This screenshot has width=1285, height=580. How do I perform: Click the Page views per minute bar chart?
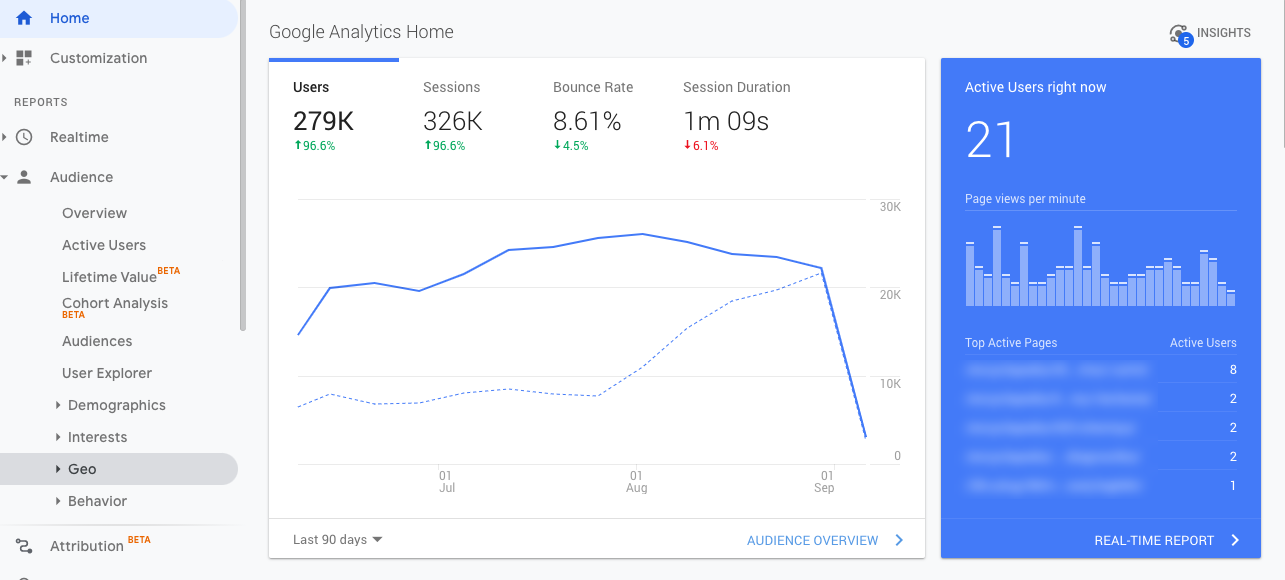pos(1100,264)
